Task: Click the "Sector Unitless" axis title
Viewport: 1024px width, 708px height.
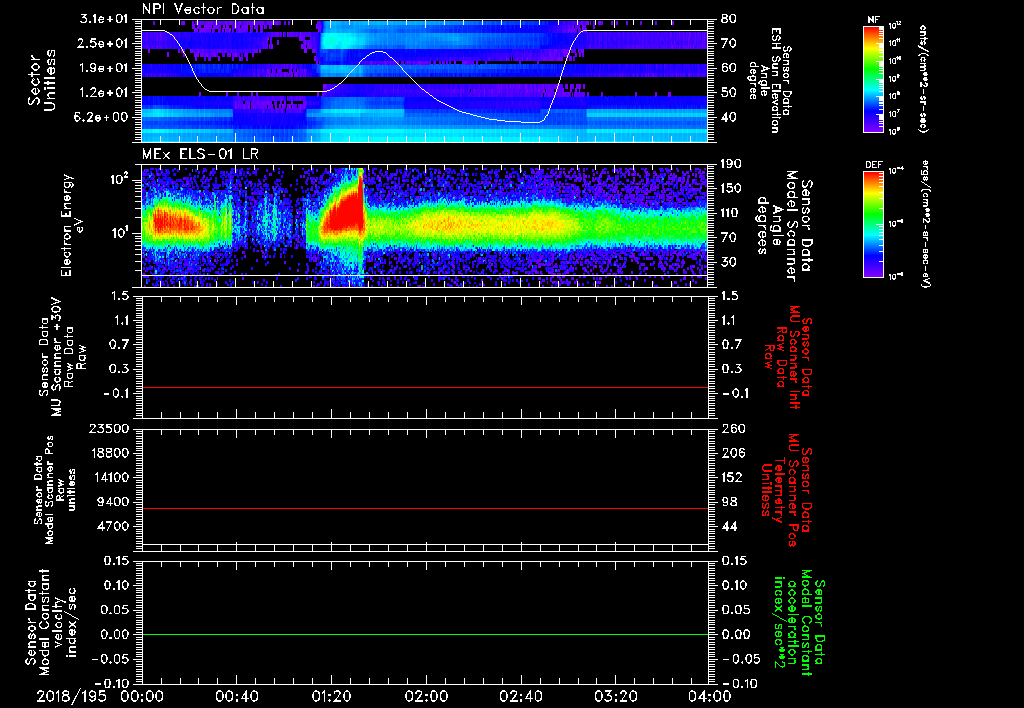Action: point(42,81)
